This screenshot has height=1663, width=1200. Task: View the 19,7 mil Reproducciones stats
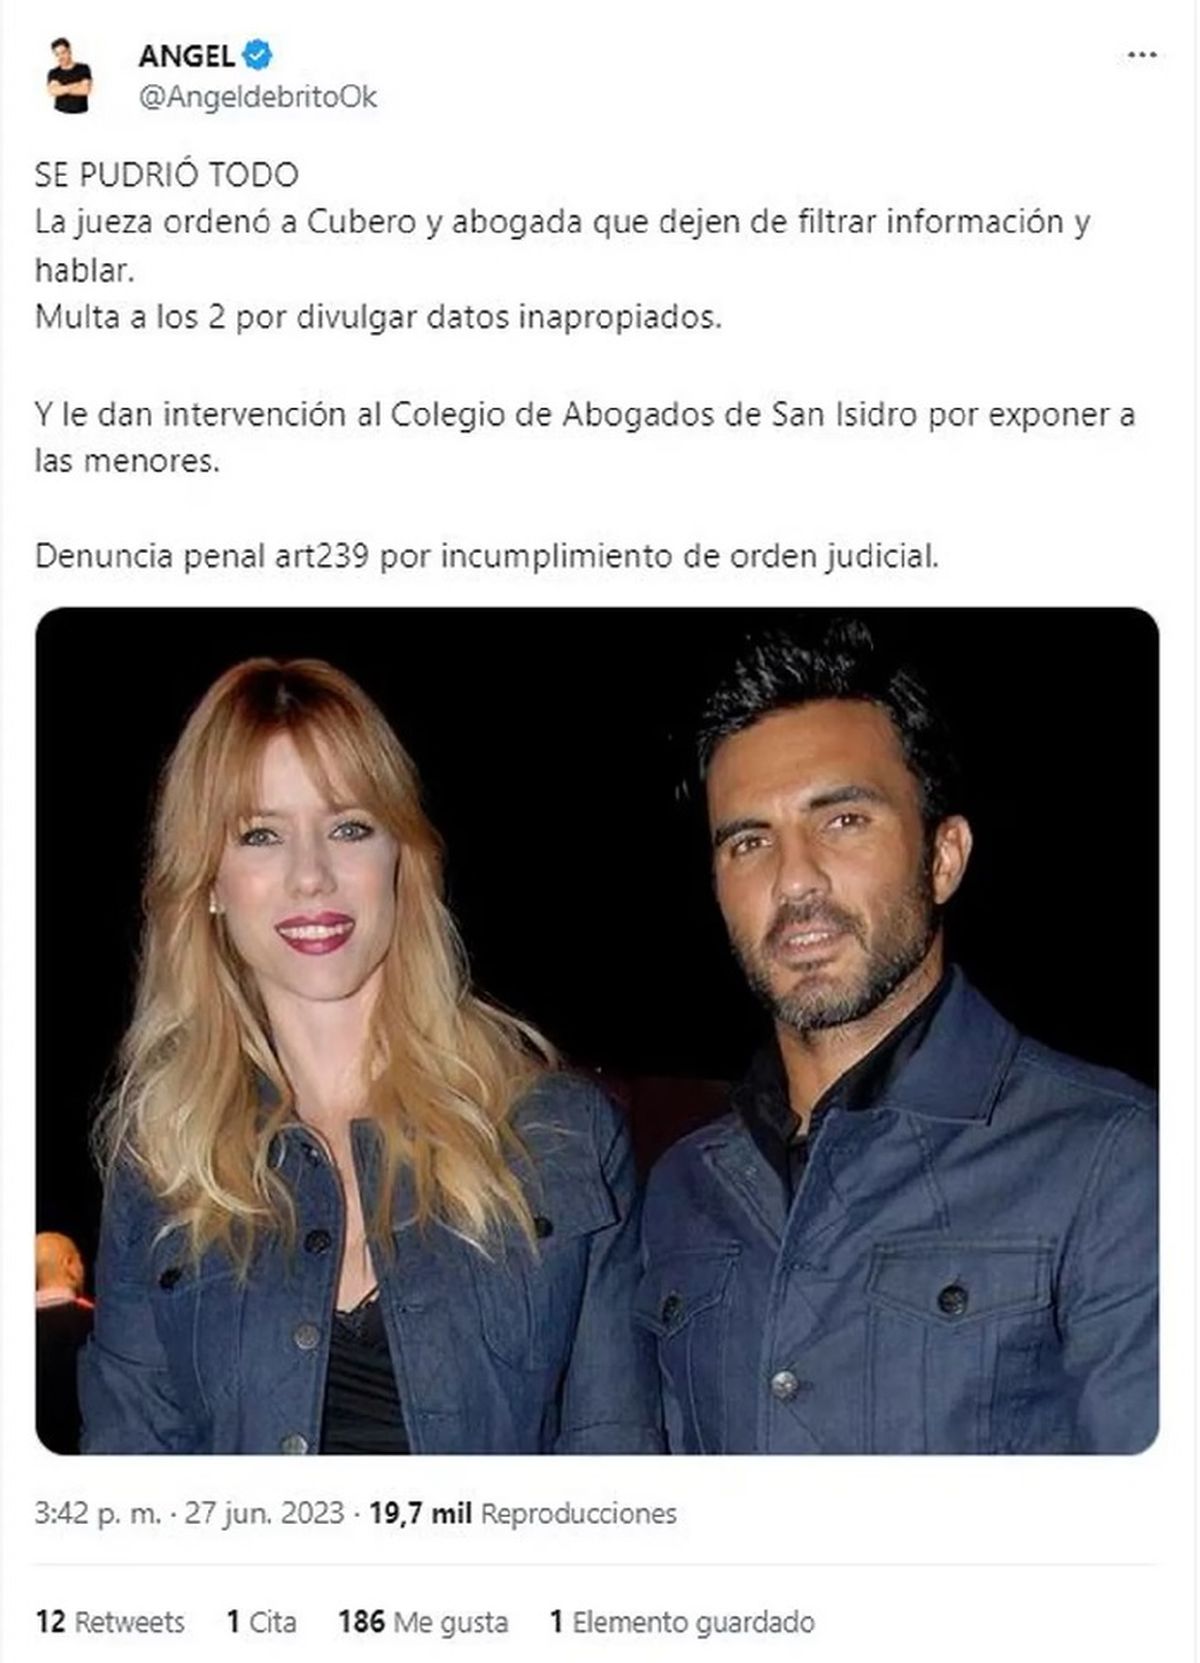[523, 1513]
